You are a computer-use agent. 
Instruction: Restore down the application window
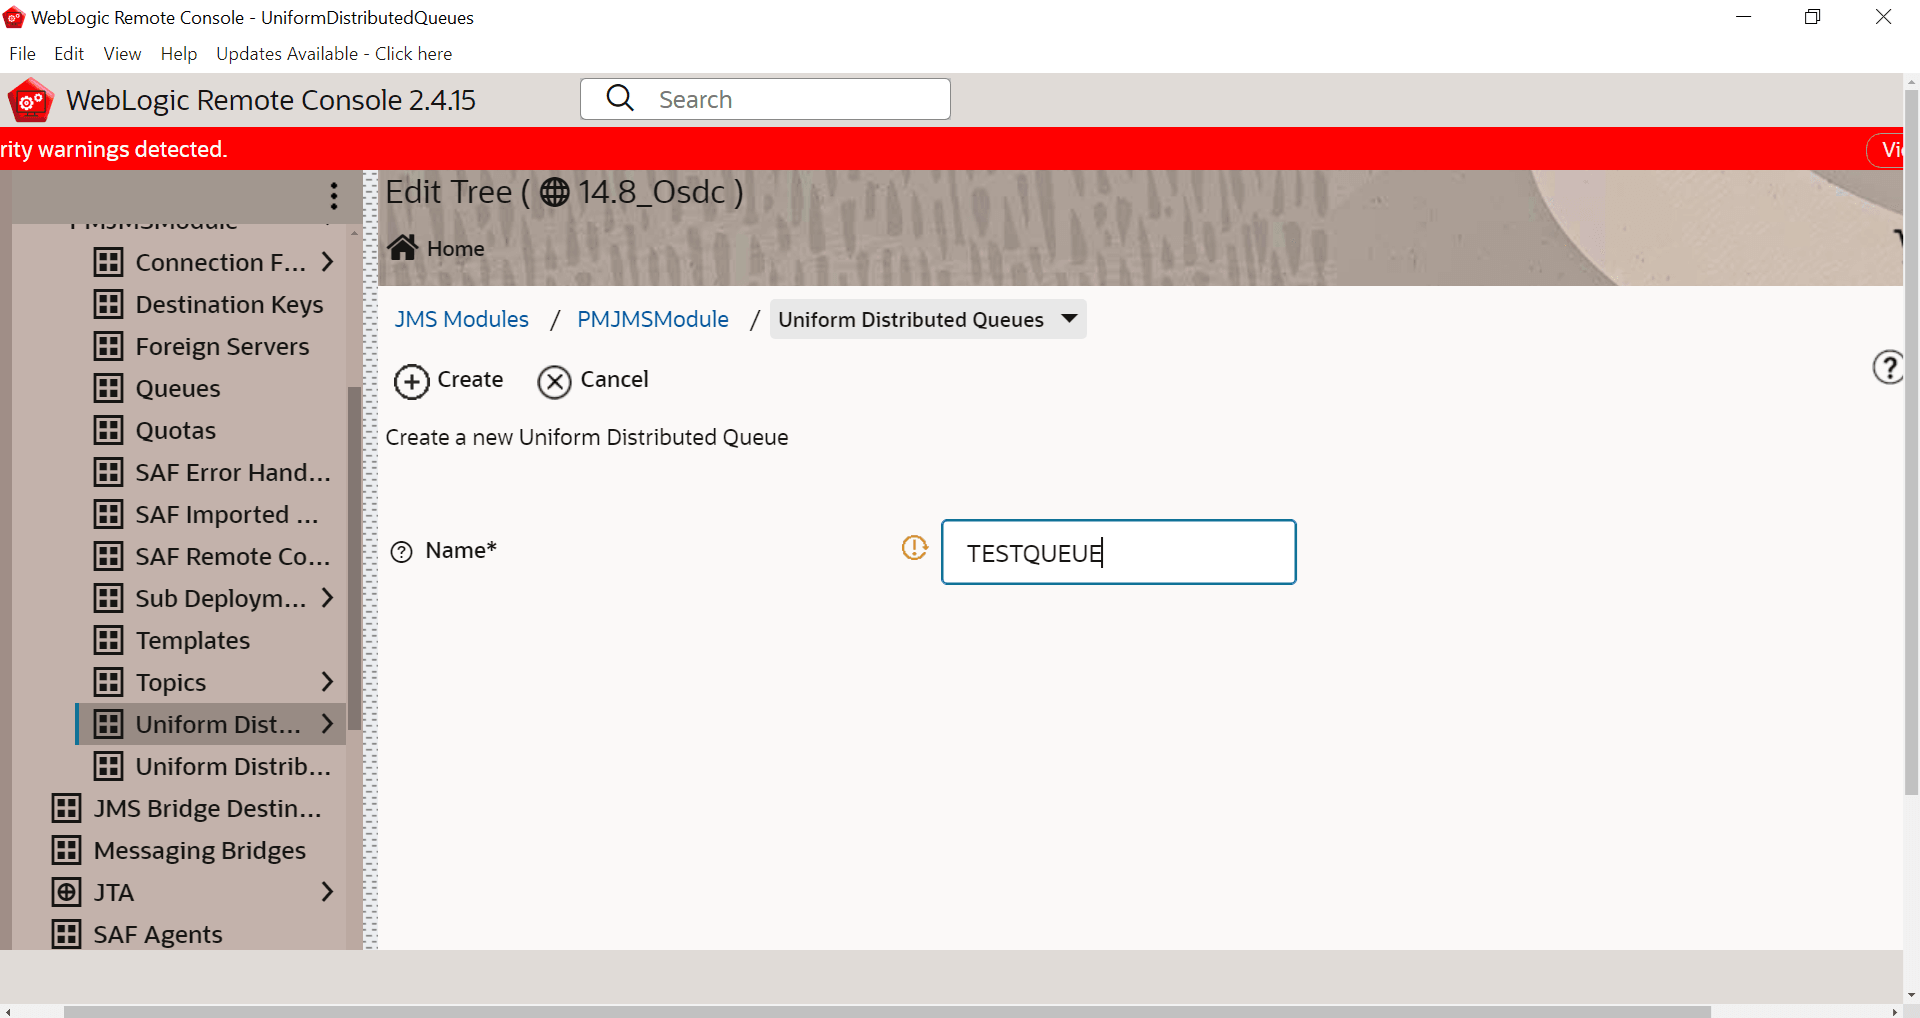point(1812,17)
